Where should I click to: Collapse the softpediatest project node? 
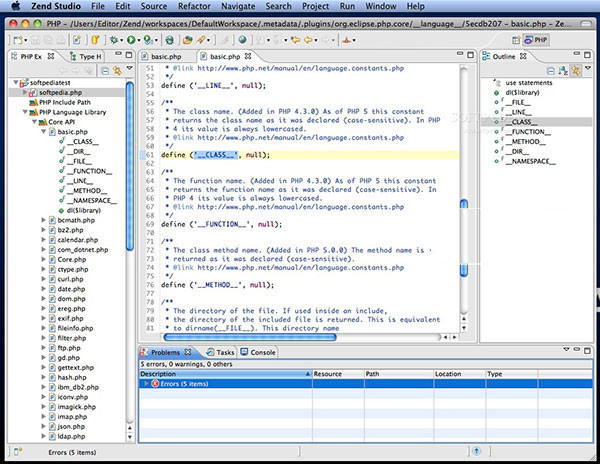coord(15,82)
